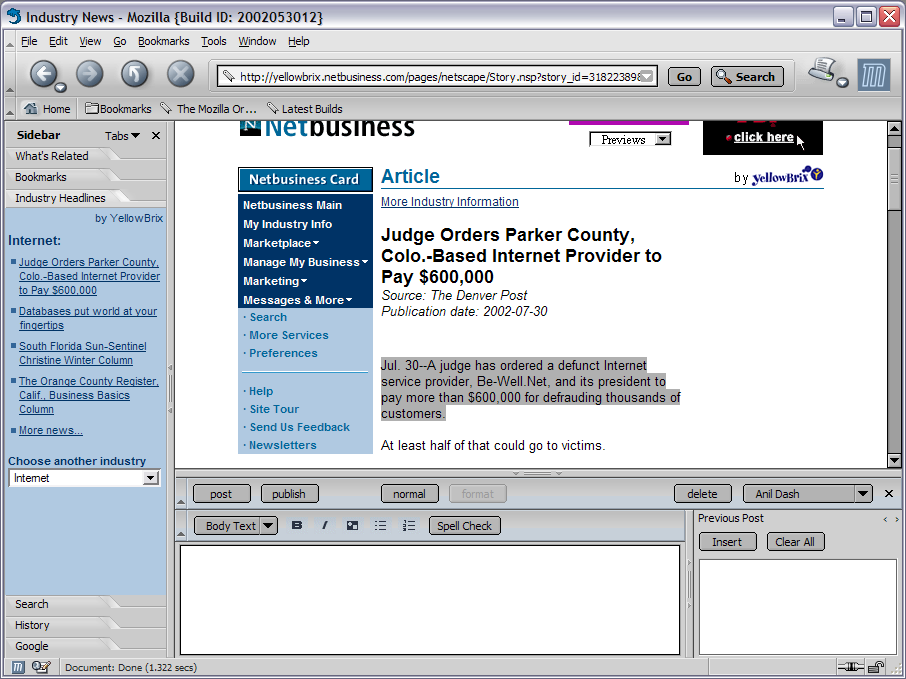Open the Site Tour link
The width and height of the screenshot is (906, 679).
(274, 409)
